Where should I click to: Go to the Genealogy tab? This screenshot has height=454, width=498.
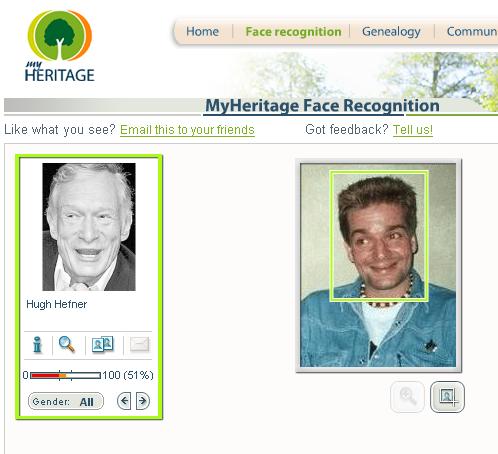pyautogui.click(x=391, y=32)
